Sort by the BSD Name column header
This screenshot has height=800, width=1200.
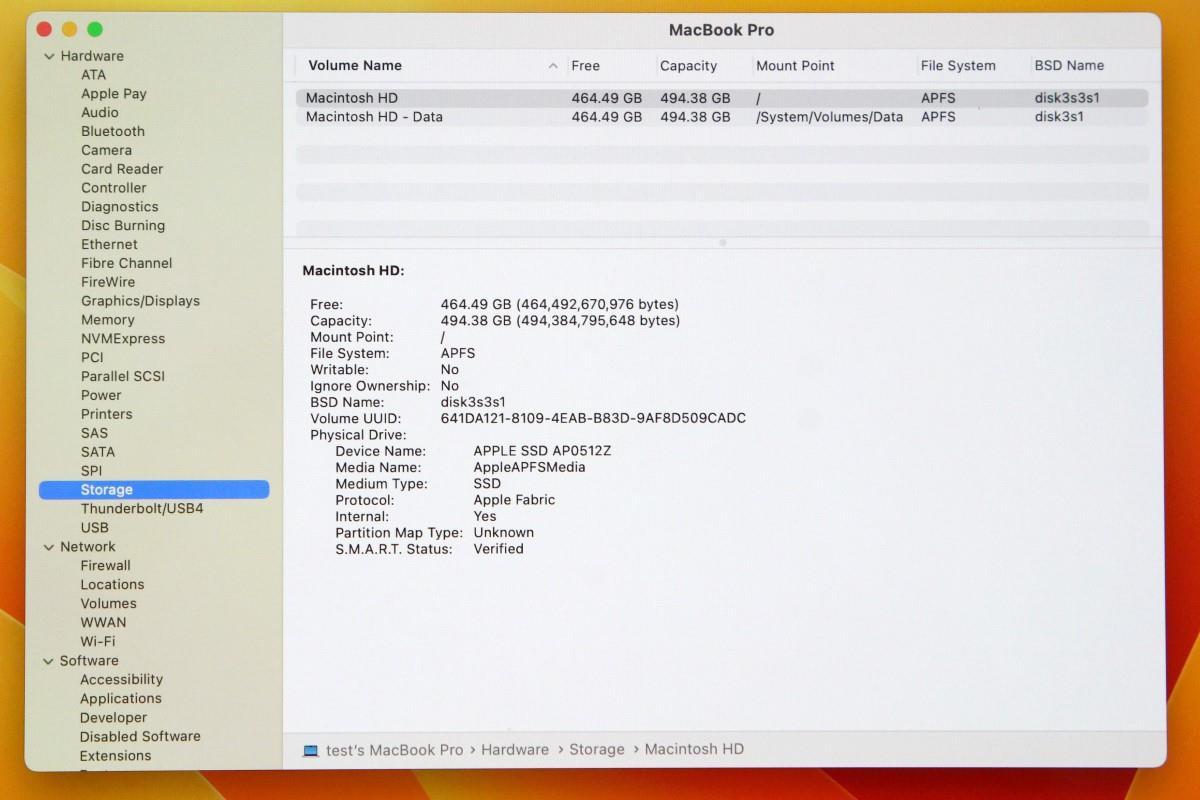(x=1070, y=66)
